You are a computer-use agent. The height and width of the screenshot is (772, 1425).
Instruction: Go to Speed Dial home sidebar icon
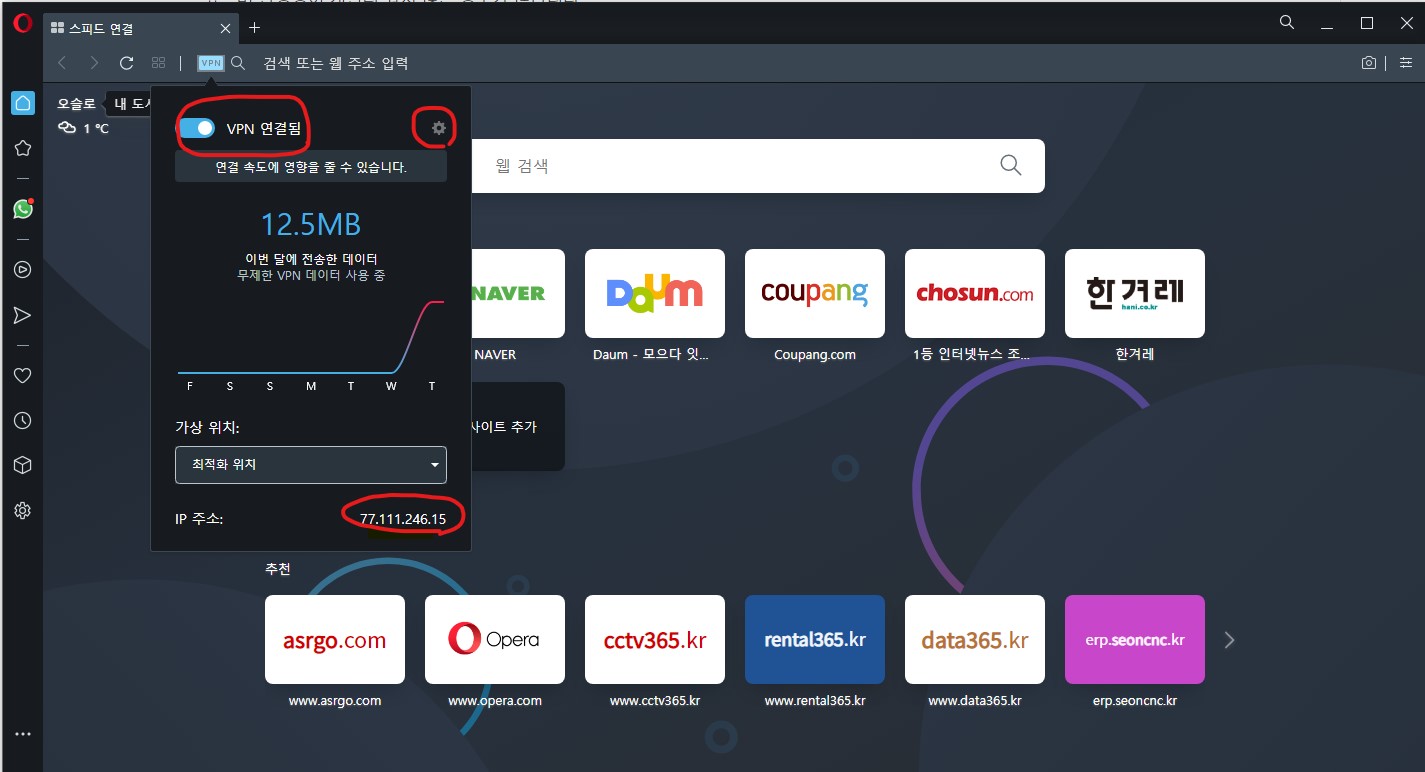coord(22,103)
